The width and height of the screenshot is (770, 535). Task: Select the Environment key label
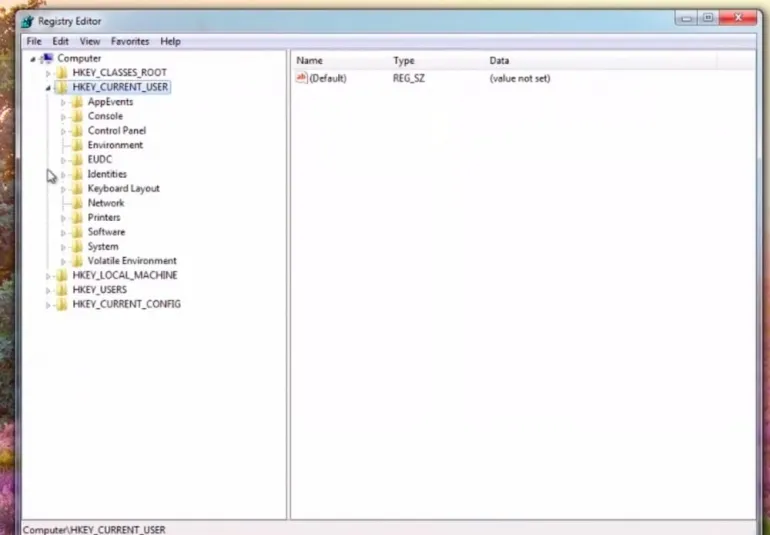115,145
